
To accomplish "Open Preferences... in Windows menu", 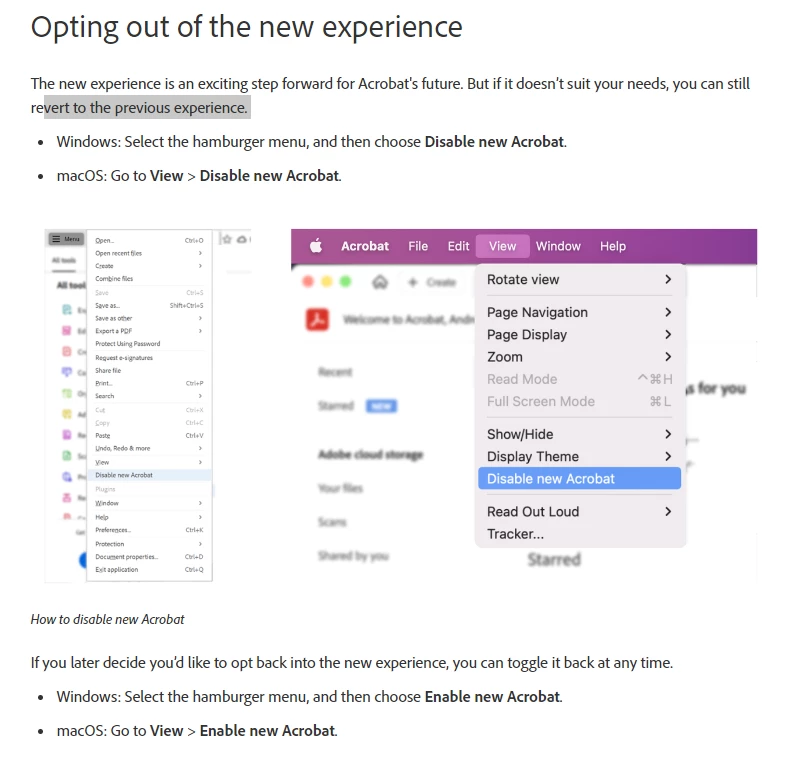I will [149, 530].
